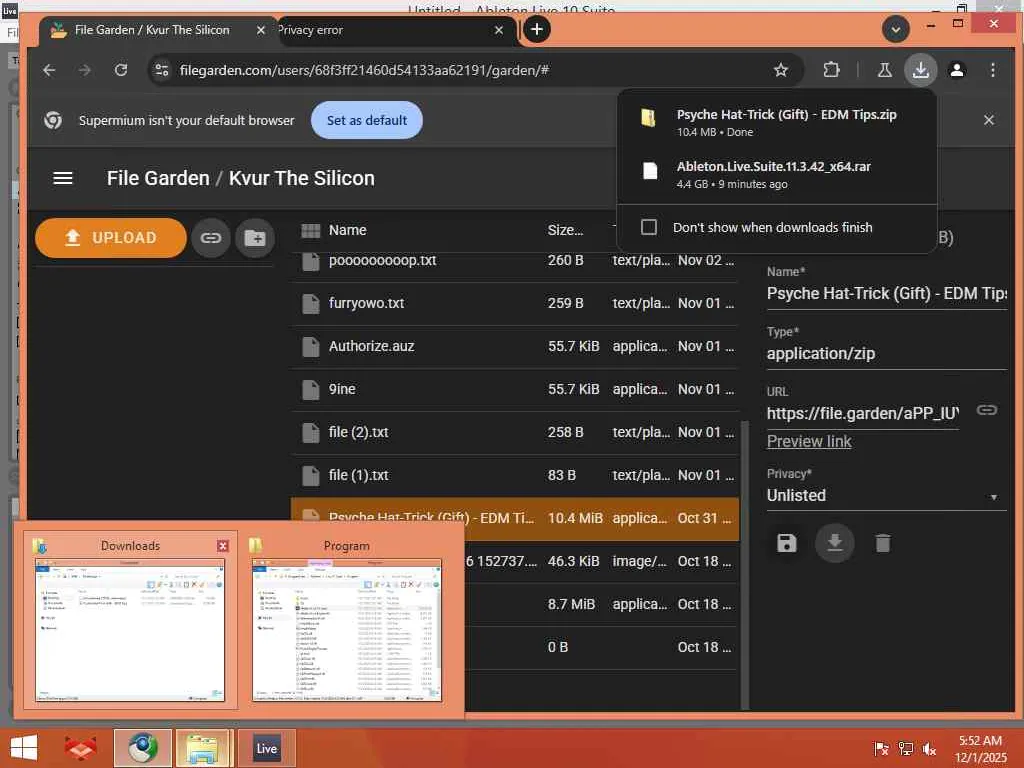Create a new folder with folder-plus icon
The height and width of the screenshot is (768, 1024).
pyautogui.click(x=255, y=238)
